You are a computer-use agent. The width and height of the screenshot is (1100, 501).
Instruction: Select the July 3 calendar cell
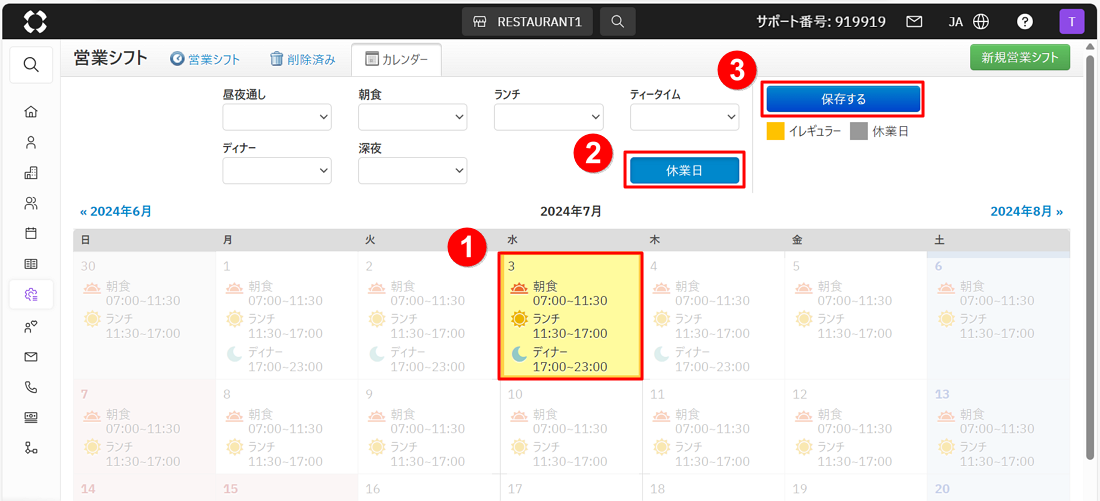point(570,316)
